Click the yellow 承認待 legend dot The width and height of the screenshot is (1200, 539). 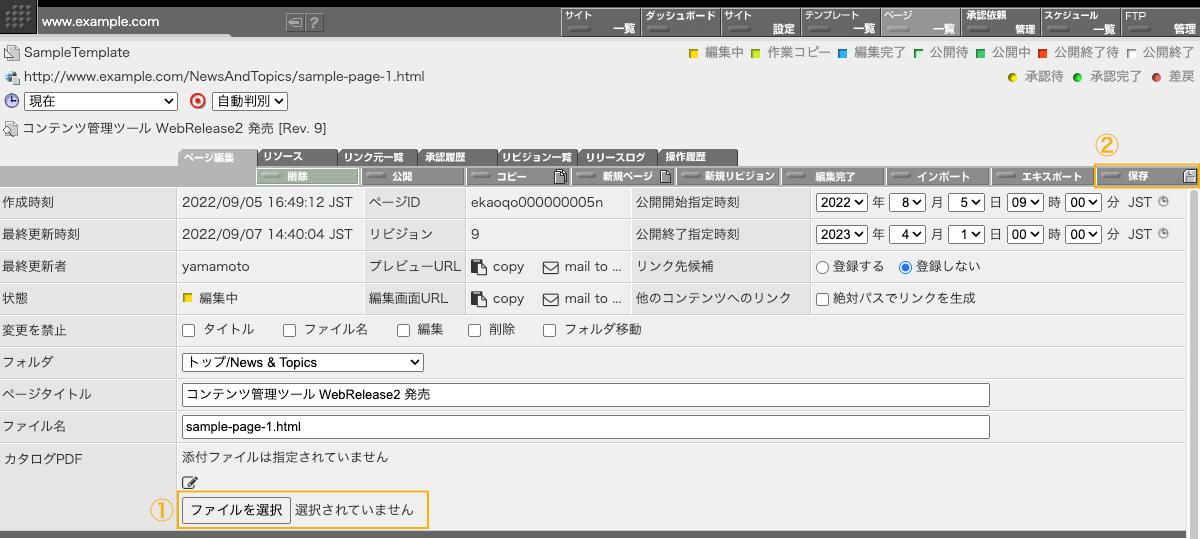(1012, 77)
